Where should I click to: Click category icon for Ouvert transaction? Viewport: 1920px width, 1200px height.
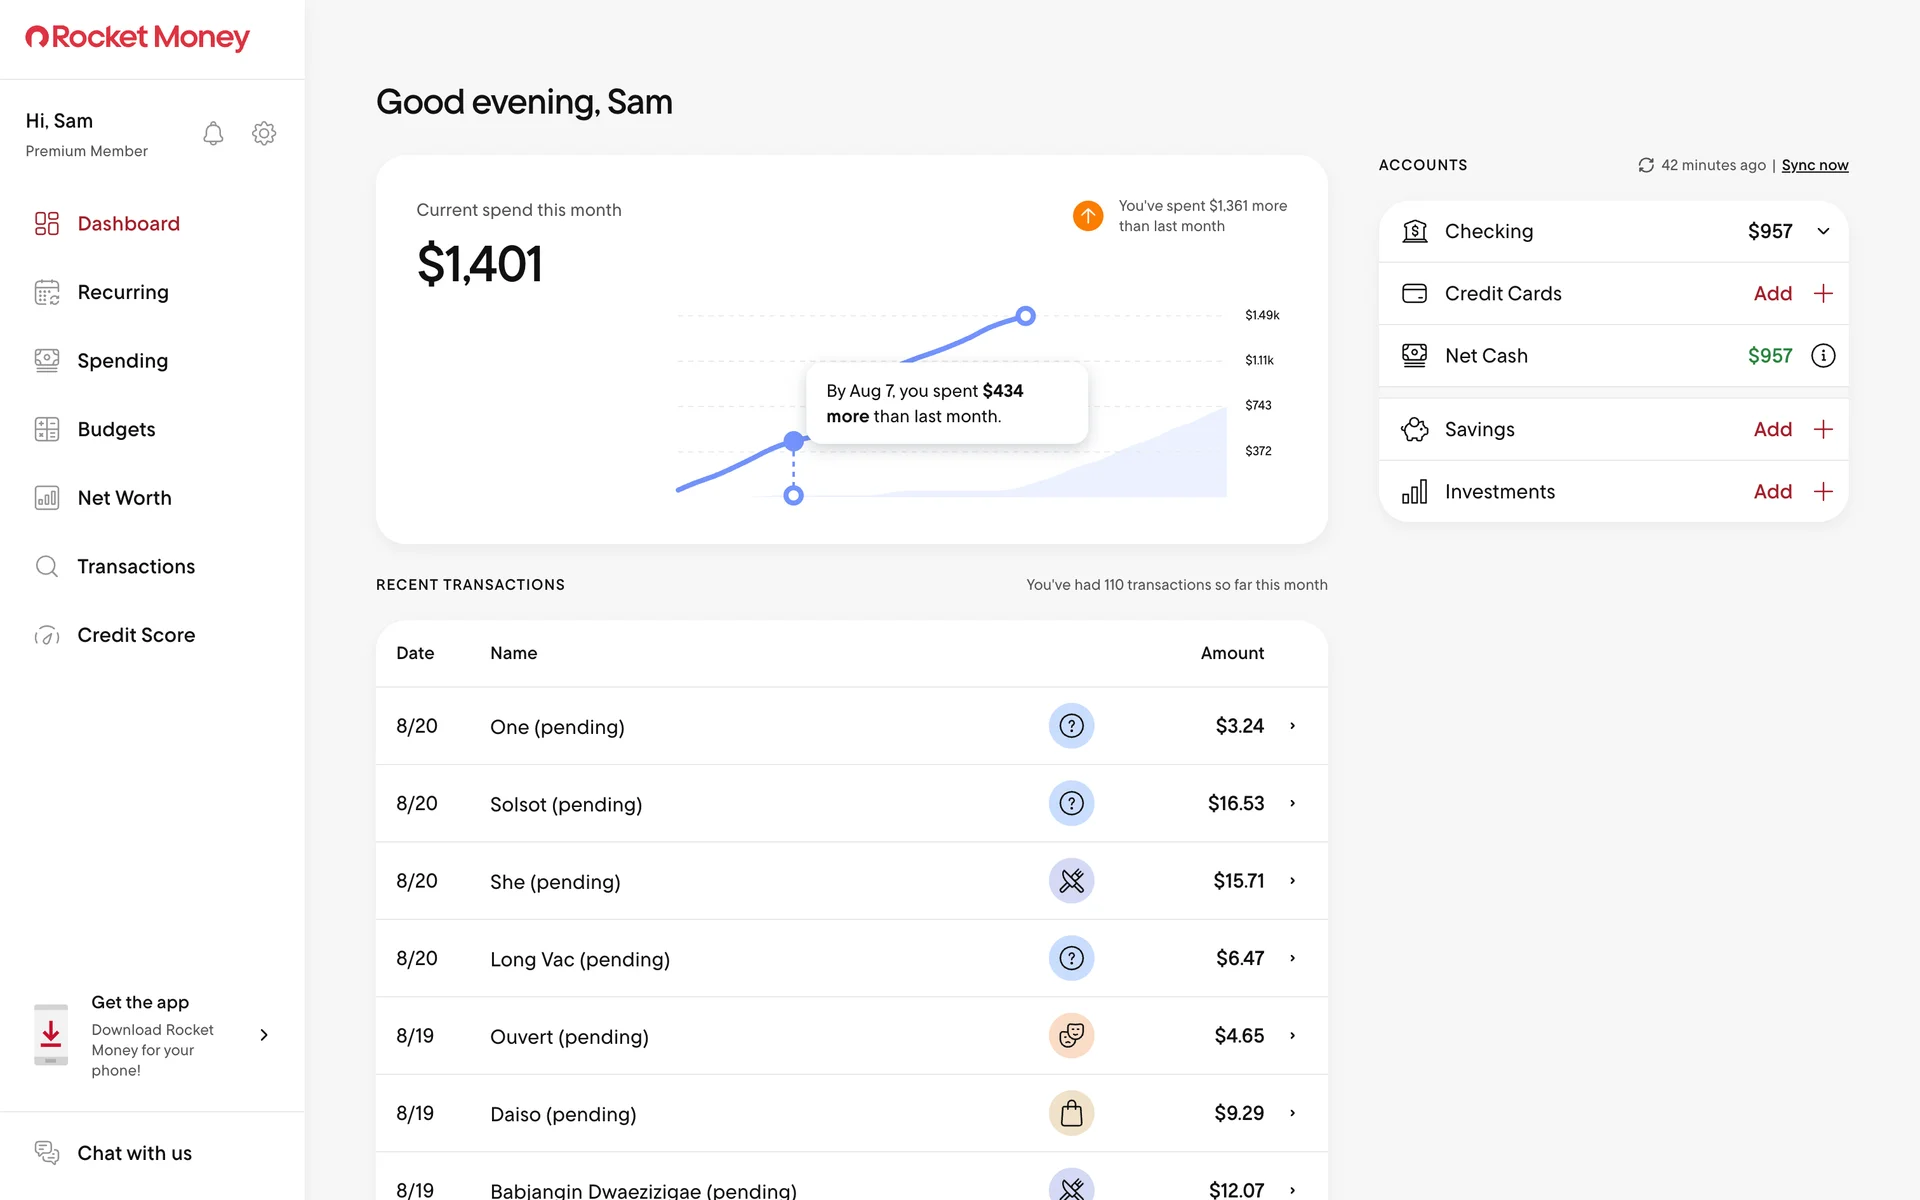point(1071,1036)
